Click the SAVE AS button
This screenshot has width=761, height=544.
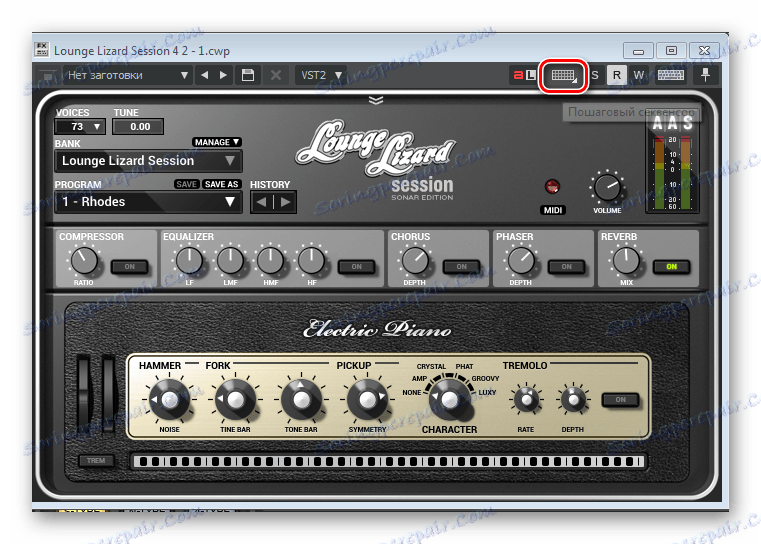(x=221, y=184)
